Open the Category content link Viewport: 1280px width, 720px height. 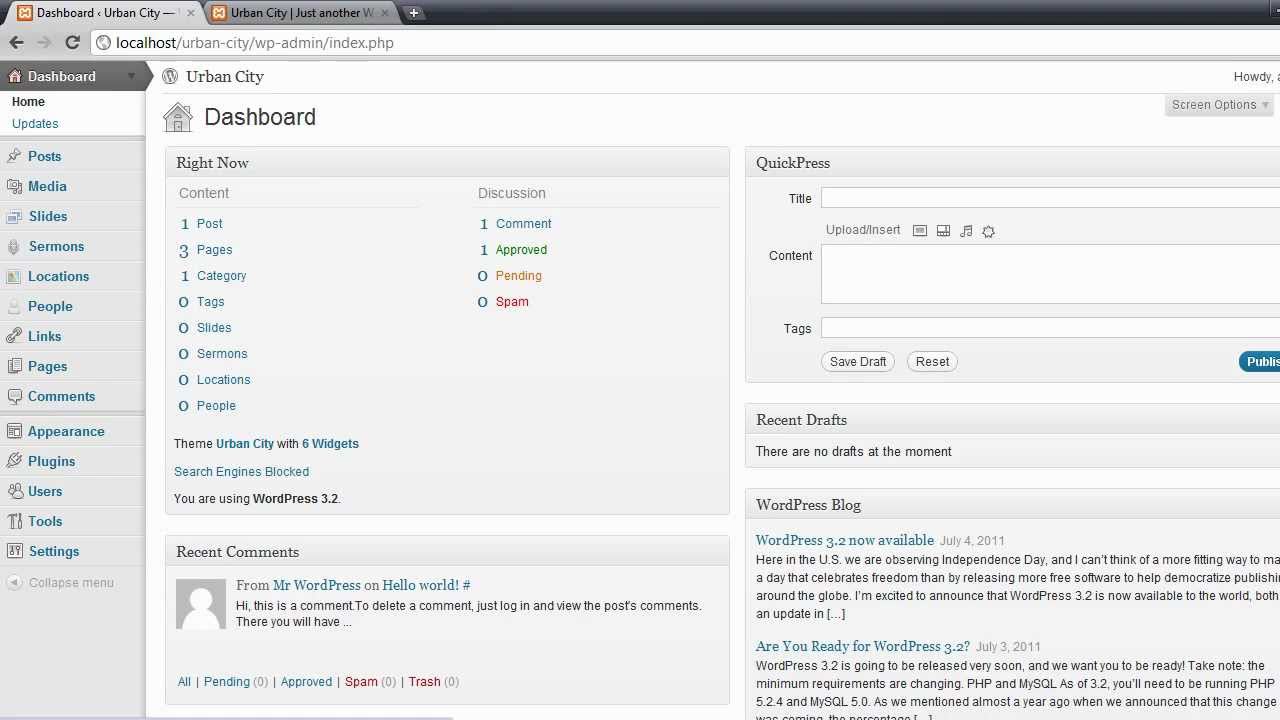click(221, 276)
